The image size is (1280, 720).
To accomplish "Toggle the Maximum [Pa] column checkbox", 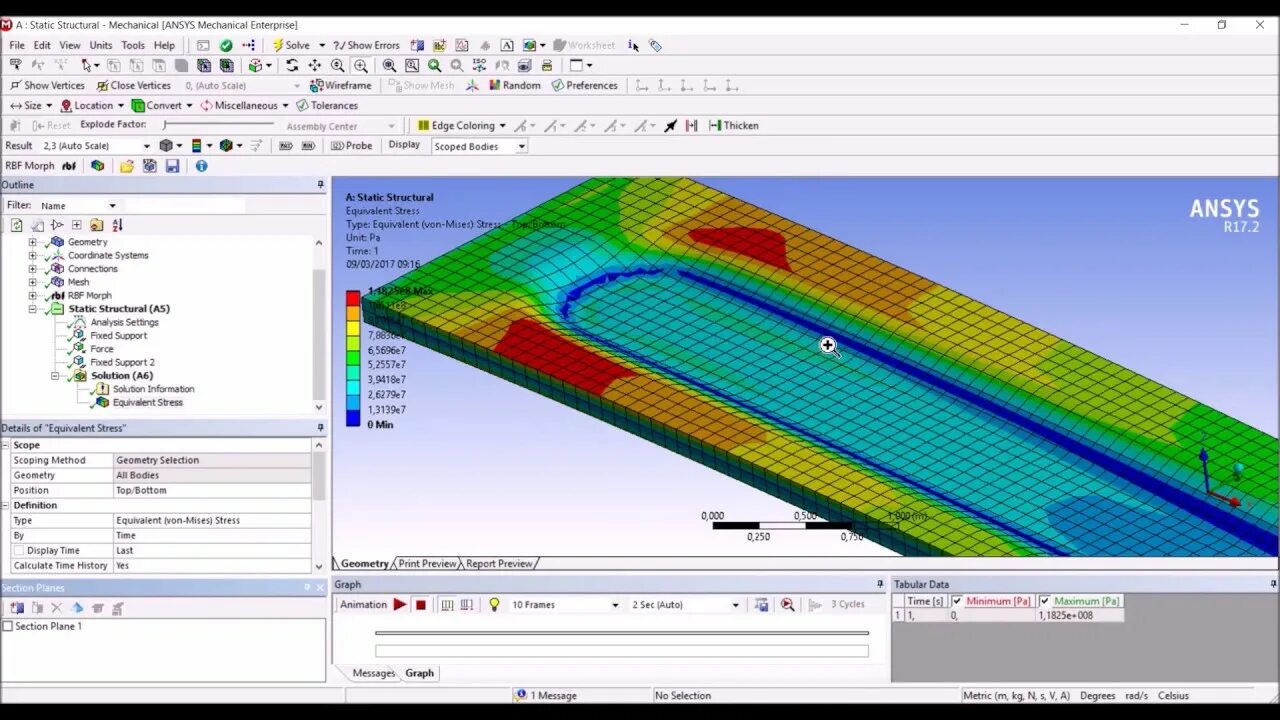I will [1045, 601].
